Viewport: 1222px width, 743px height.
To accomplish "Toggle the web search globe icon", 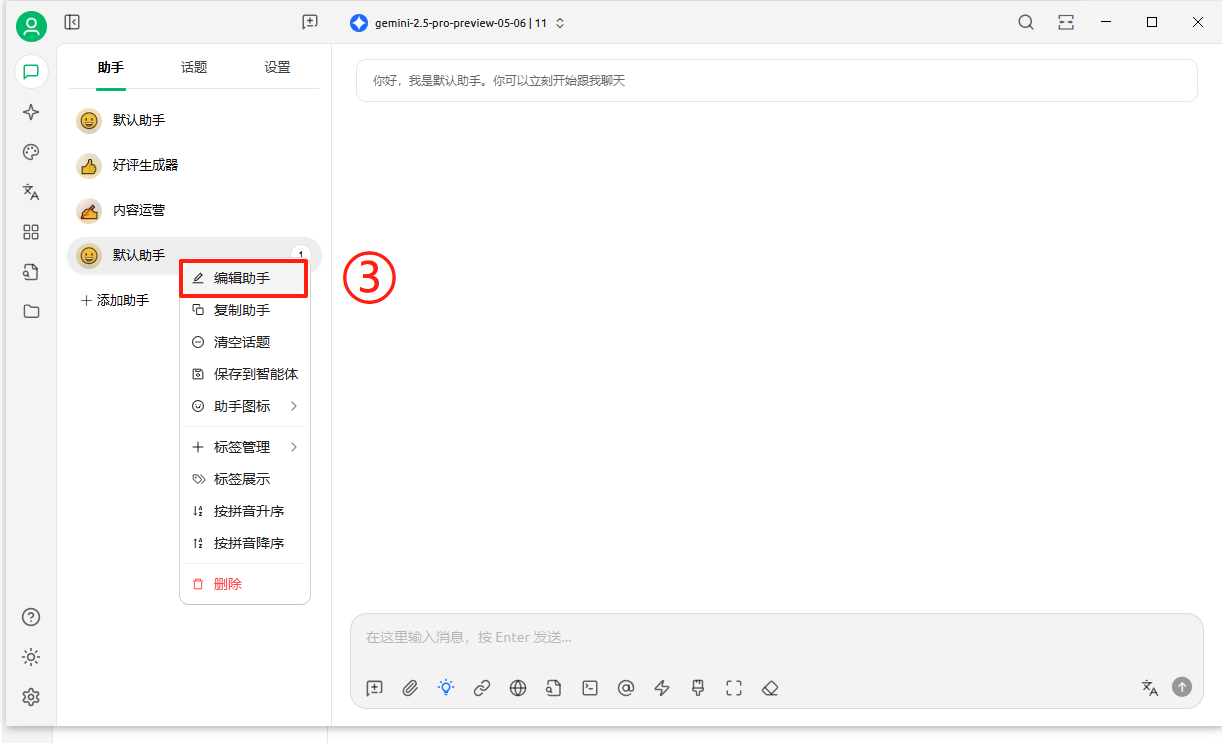I will click(518, 688).
